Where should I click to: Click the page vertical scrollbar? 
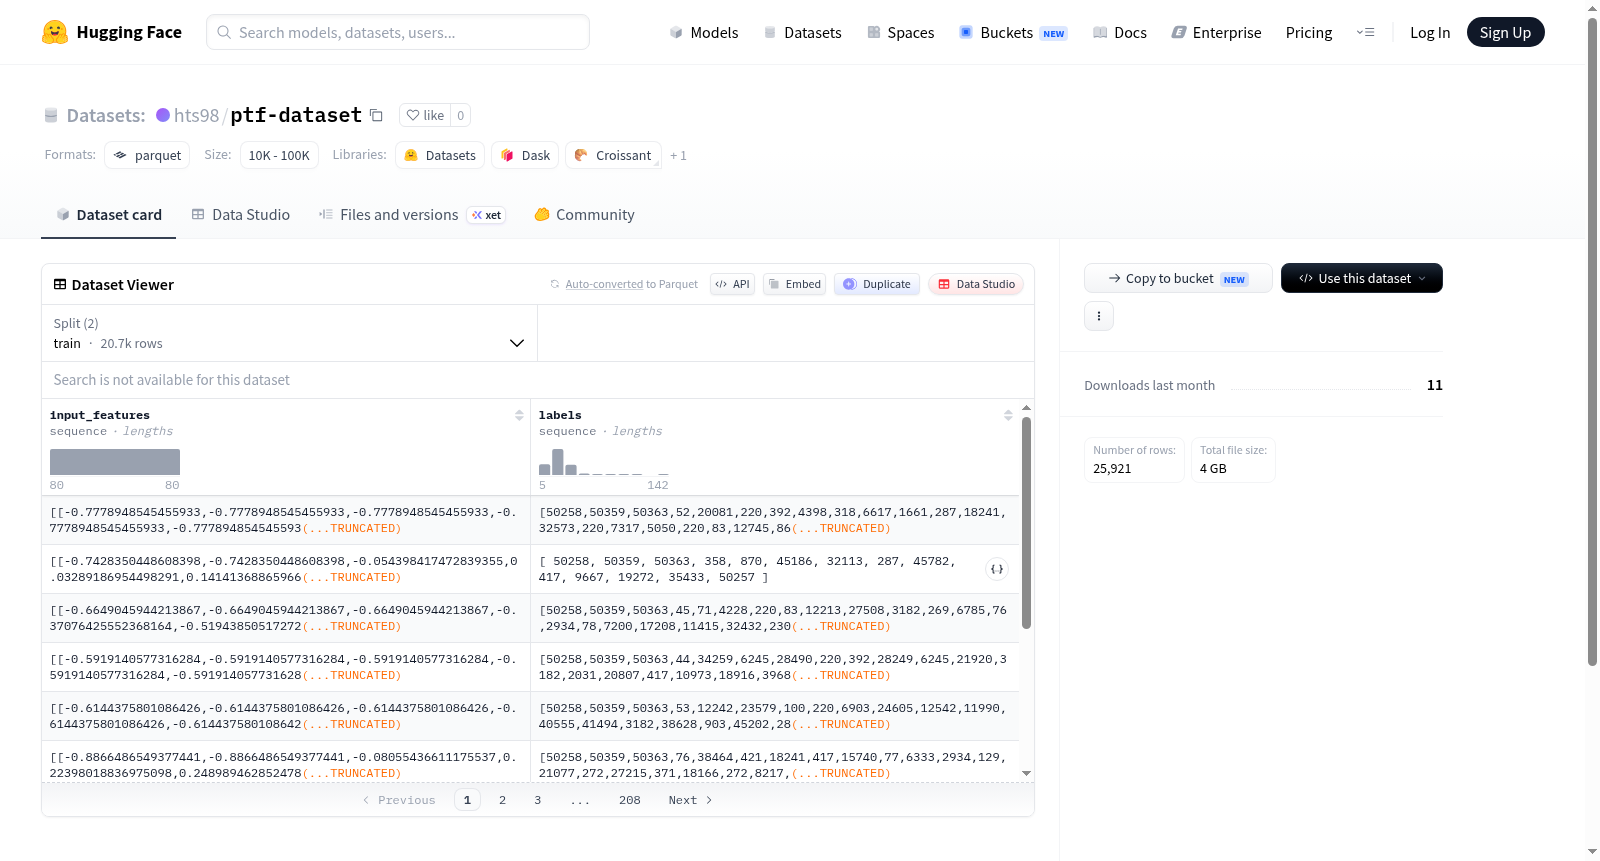click(x=1593, y=342)
